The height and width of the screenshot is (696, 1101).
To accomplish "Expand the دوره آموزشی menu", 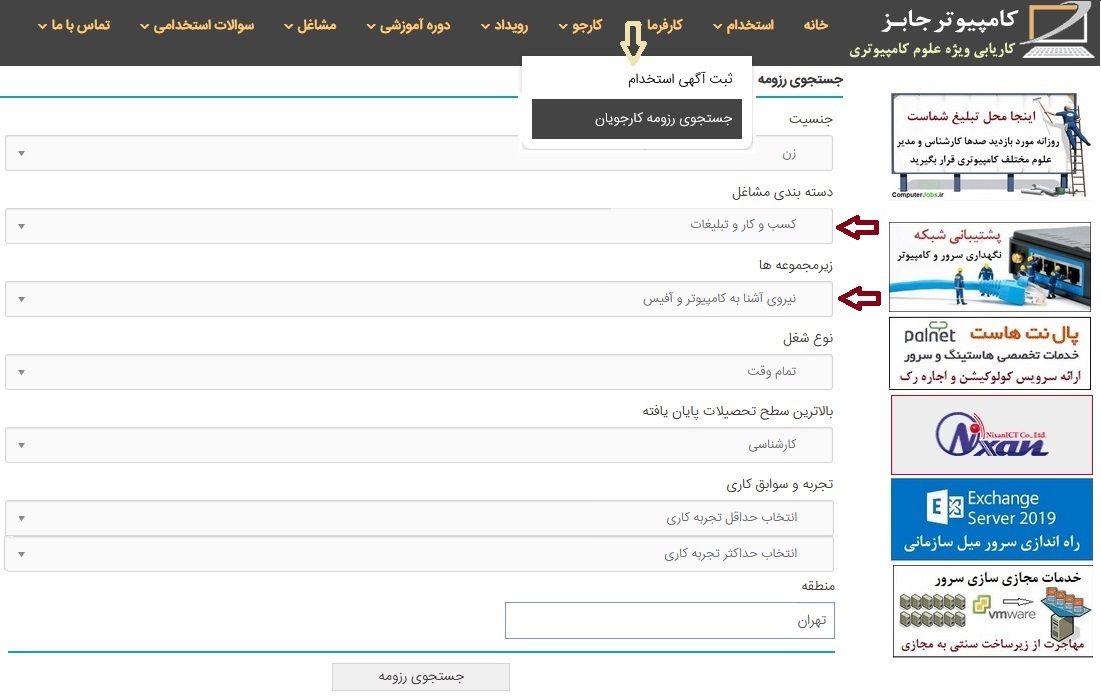I will 408,25.
